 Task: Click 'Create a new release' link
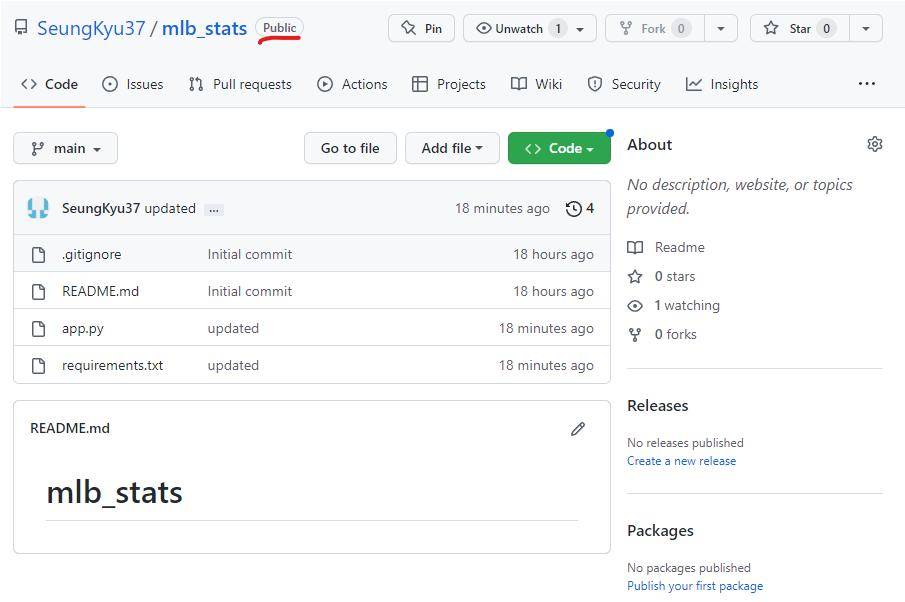[682, 461]
